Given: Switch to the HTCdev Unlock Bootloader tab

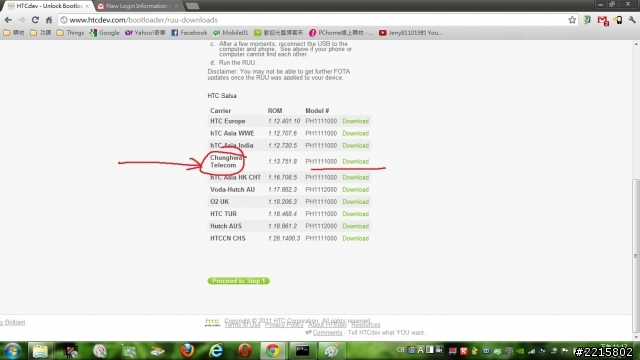Looking at the screenshot, I should [48, 6].
